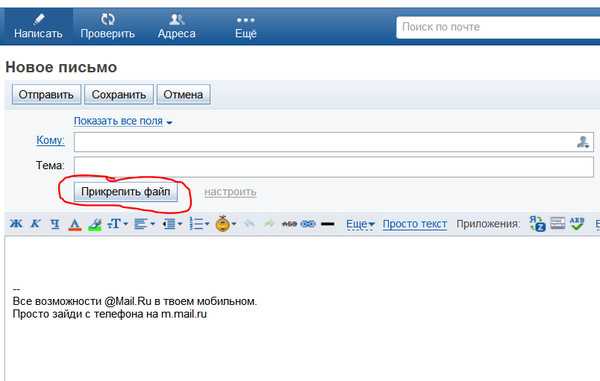This screenshot has height=381, width=600.
Task: Toggle bold Ж formatting
Action: point(16,224)
